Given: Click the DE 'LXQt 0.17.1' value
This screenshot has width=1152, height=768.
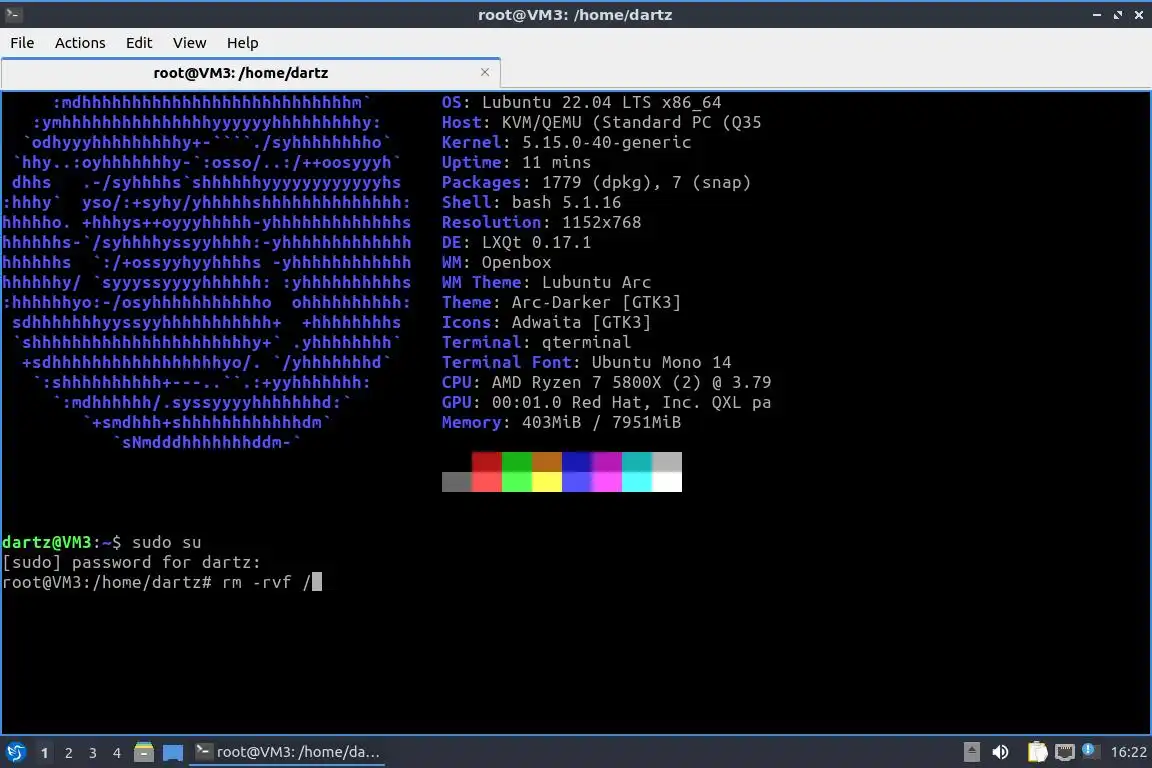Looking at the screenshot, I should [536, 243].
